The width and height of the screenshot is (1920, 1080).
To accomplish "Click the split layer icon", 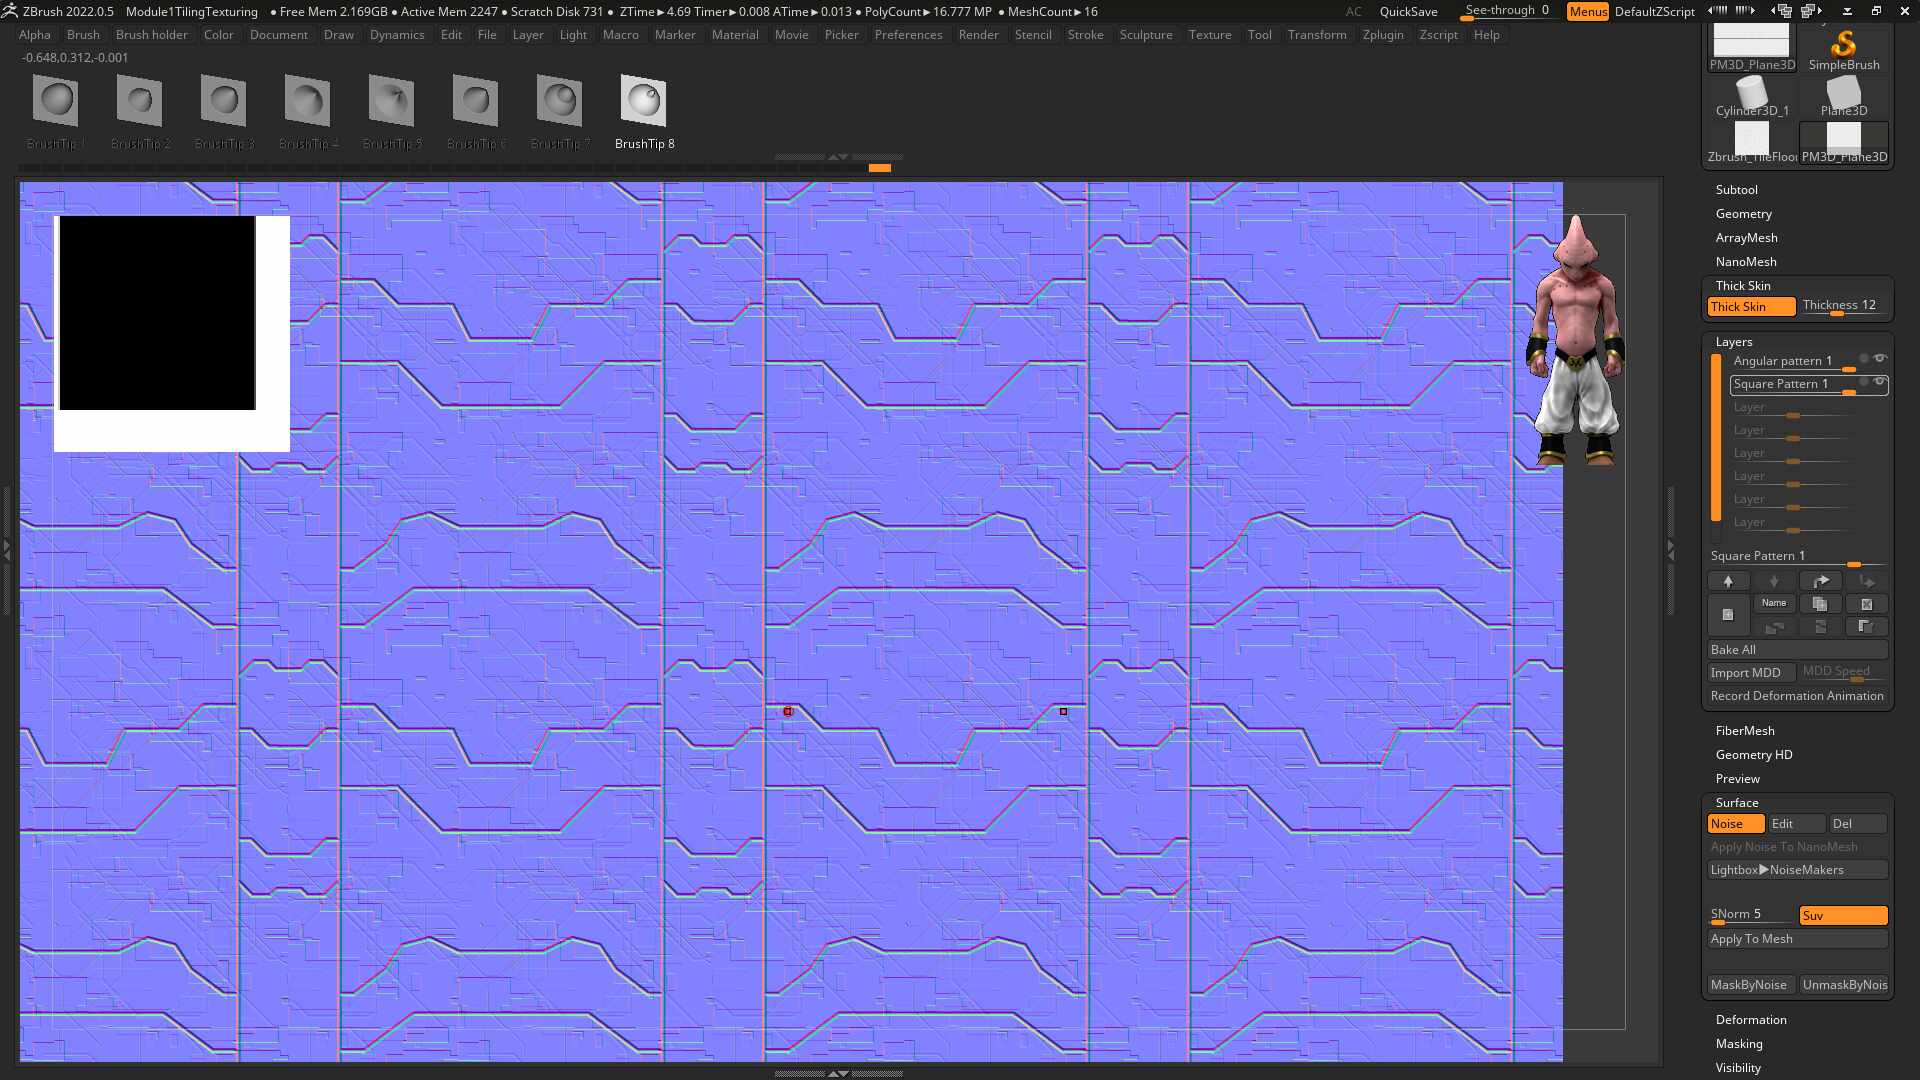I will click(x=1774, y=627).
